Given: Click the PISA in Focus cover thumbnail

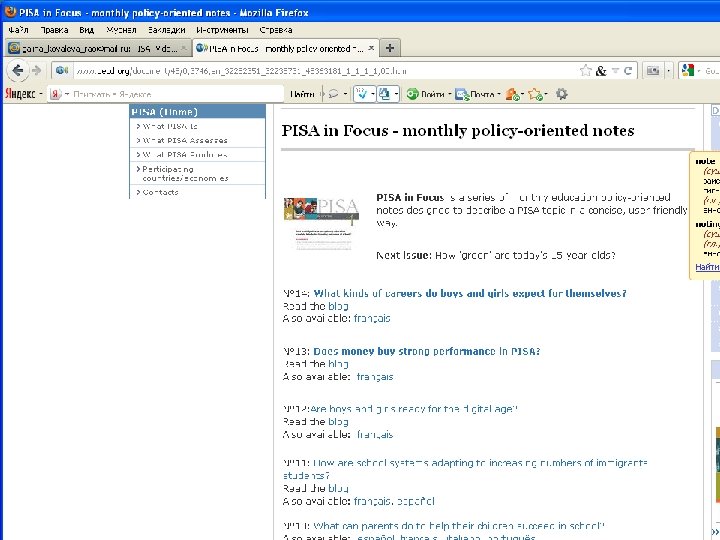Looking at the screenshot, I should coord(321,224).
